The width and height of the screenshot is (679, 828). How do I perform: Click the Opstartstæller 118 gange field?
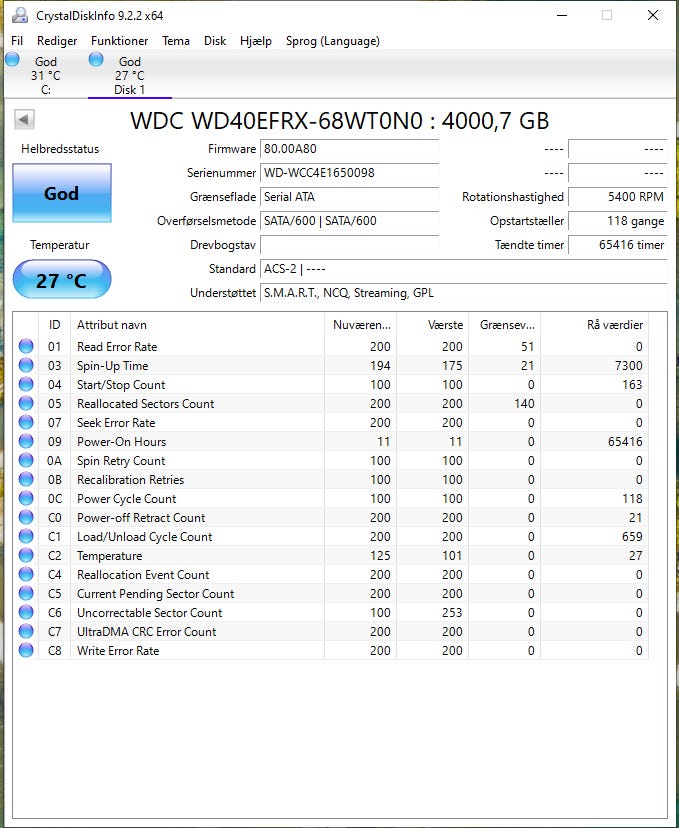[618, 221]
